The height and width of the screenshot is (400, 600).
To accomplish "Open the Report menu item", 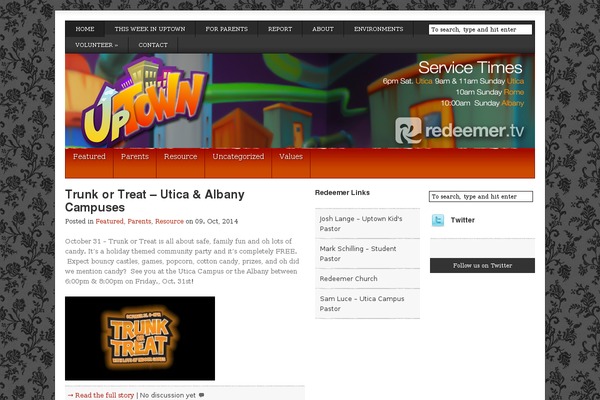I will tap(280, 29).
